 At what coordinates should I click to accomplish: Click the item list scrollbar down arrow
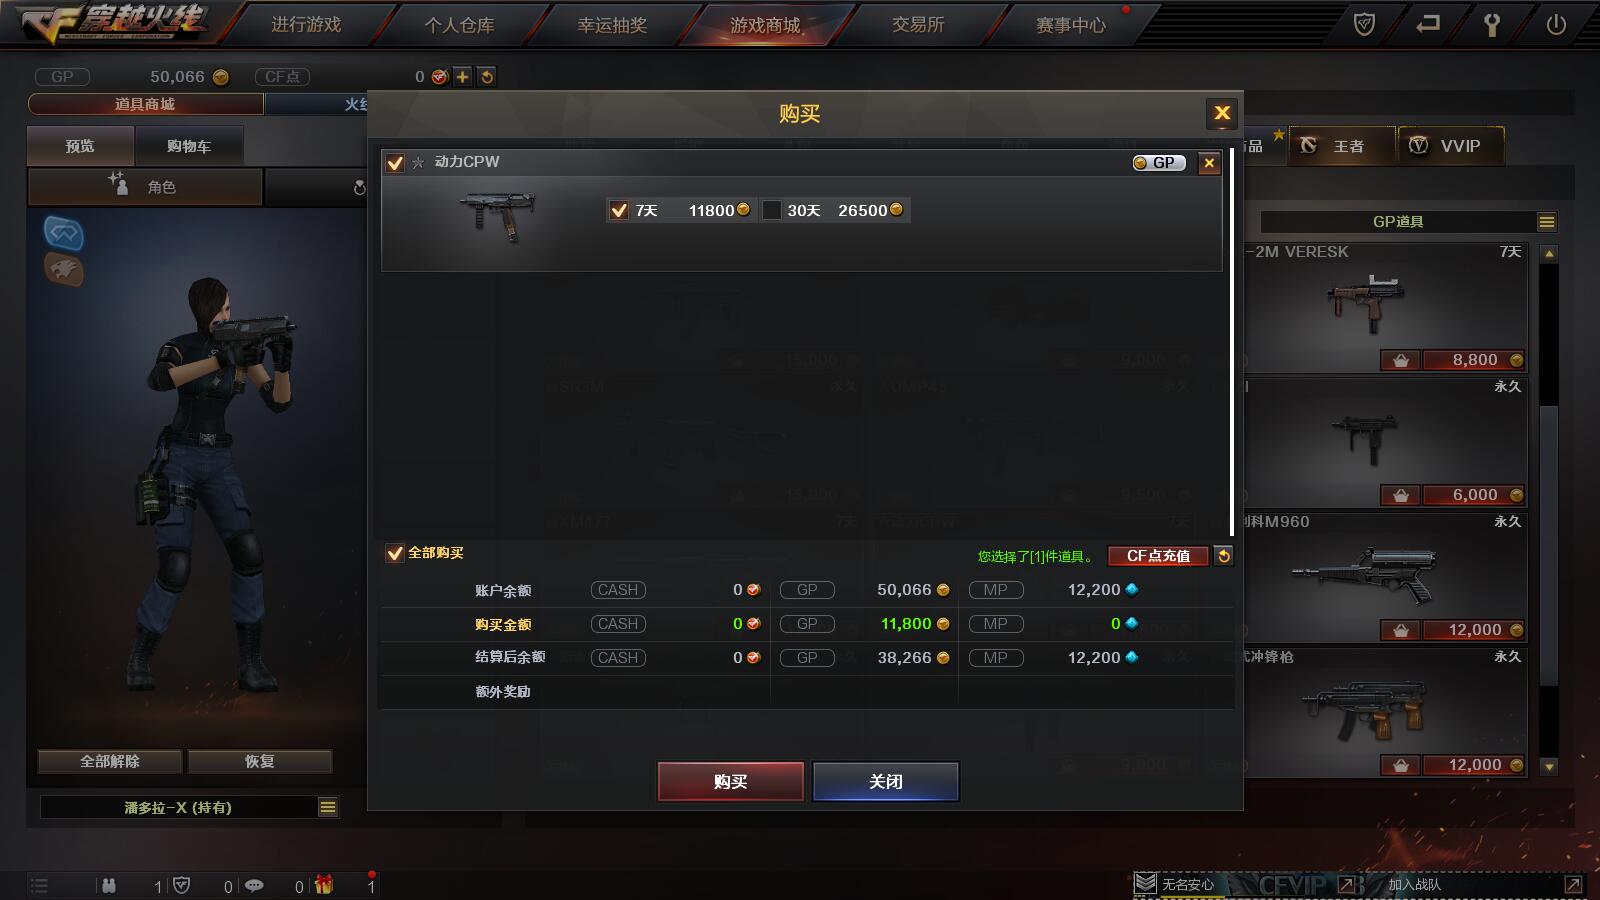click(1549, 767)
